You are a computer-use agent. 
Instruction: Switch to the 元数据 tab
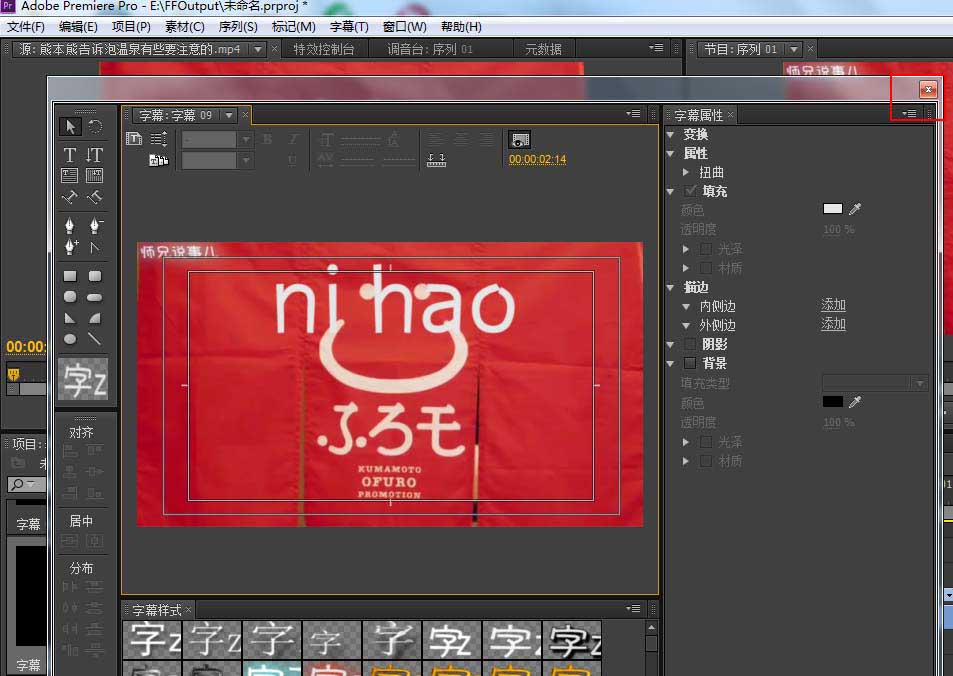point(543,47)
